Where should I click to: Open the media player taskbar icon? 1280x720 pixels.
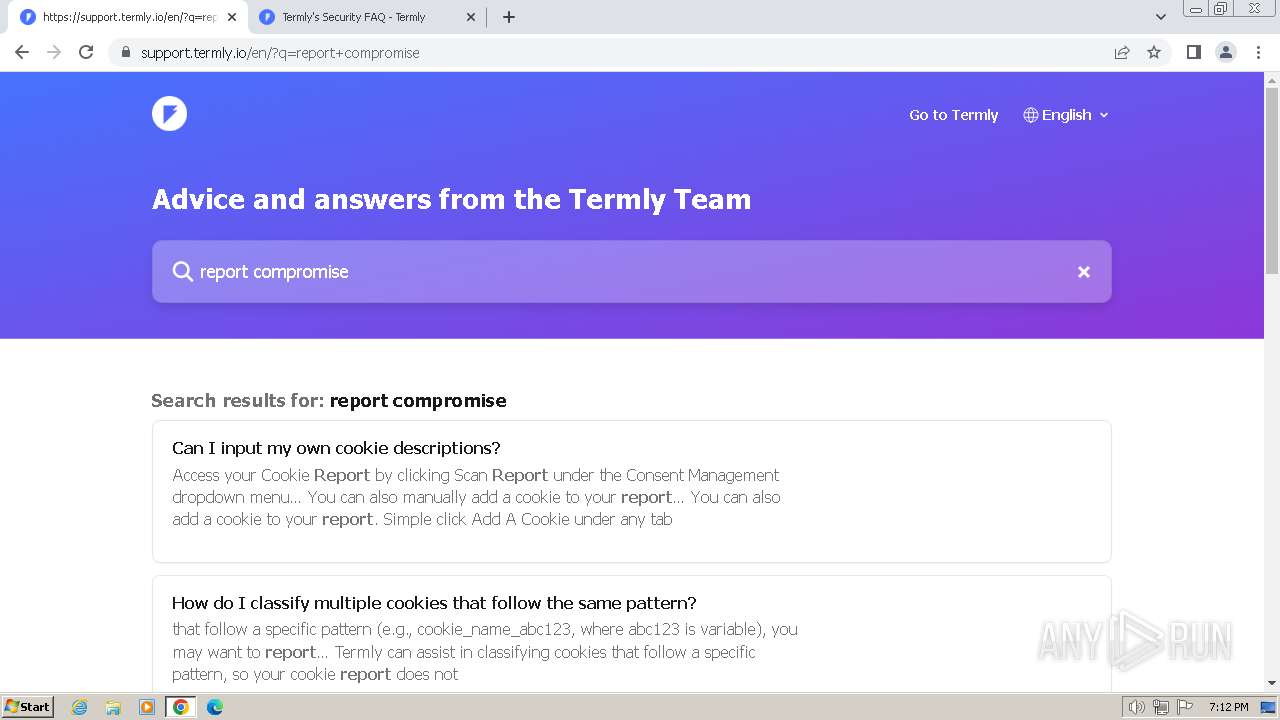[x=147, y=707]
